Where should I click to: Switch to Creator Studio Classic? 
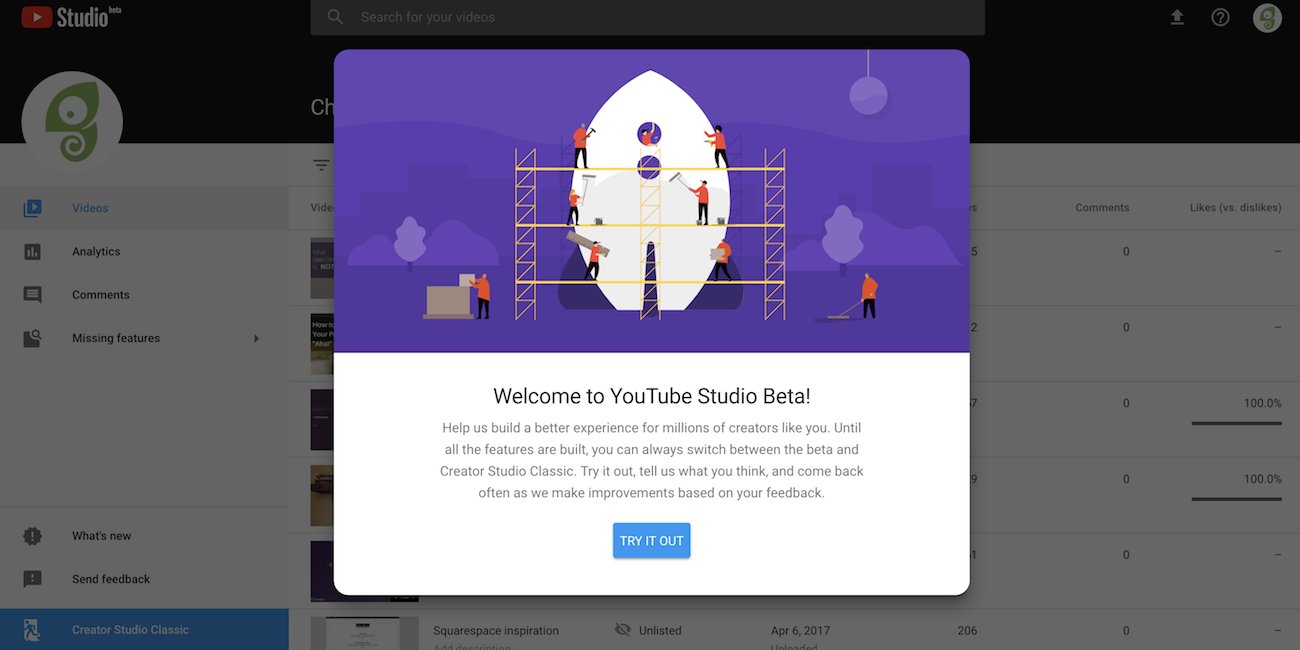coord(144,630)
